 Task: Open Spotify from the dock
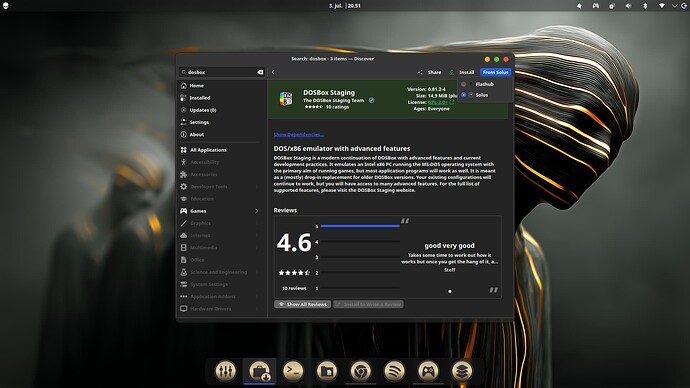coord(394,371)
